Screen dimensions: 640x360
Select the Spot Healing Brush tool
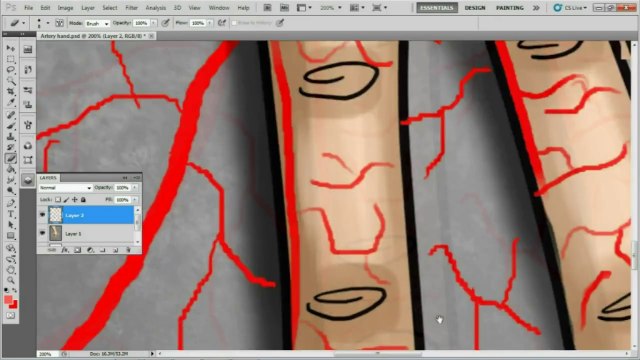11,115
